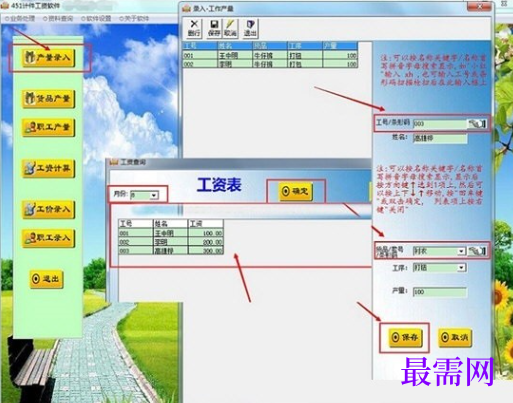Click the 姓名 field in the entry panel
The width and height of the screenshot is (513, 403).
click(440, 138)
